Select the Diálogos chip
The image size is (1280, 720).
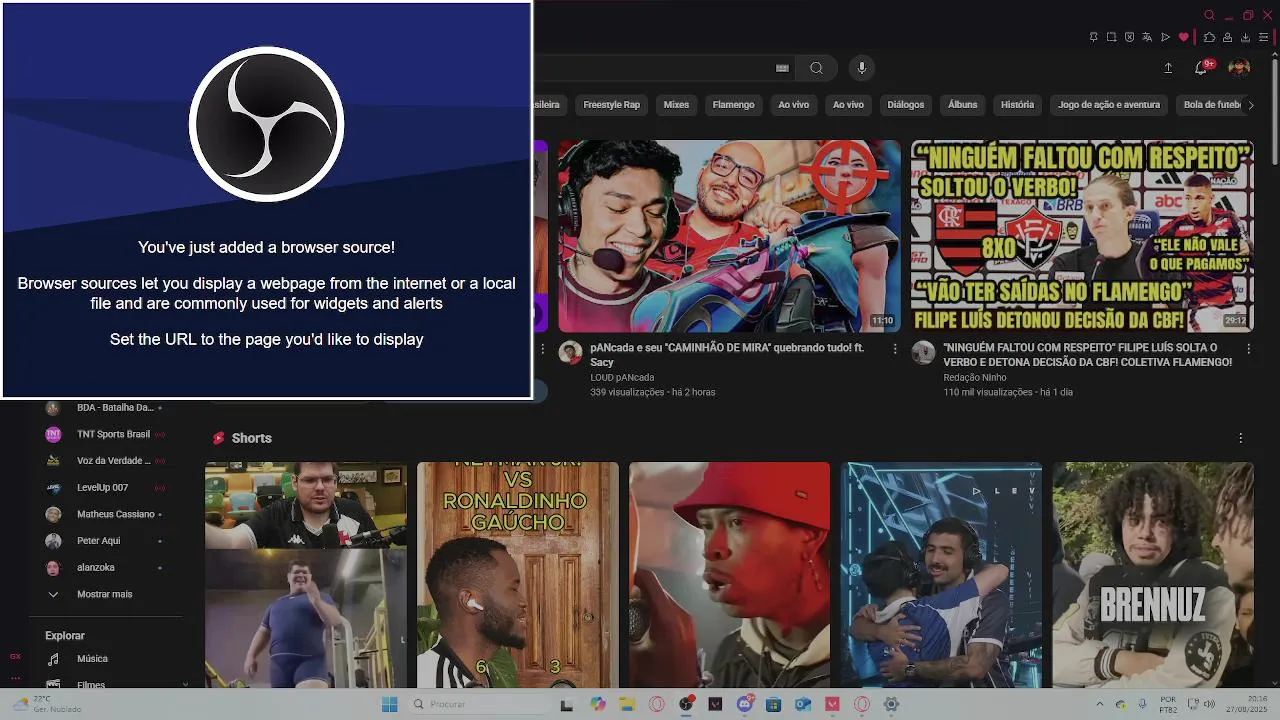click(906, 104)
